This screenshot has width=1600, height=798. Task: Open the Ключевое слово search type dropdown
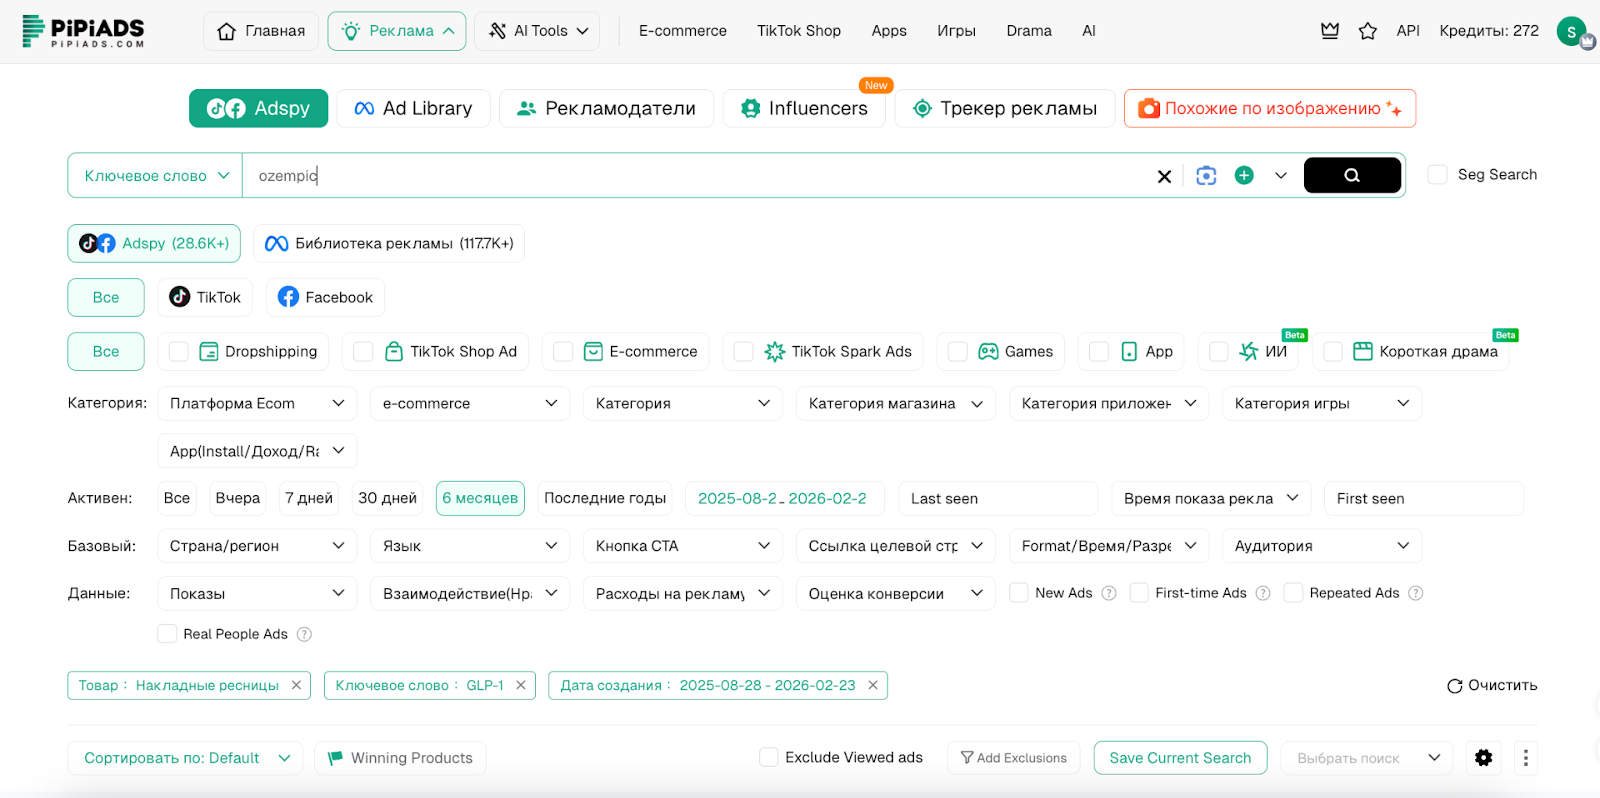point(156,176)
